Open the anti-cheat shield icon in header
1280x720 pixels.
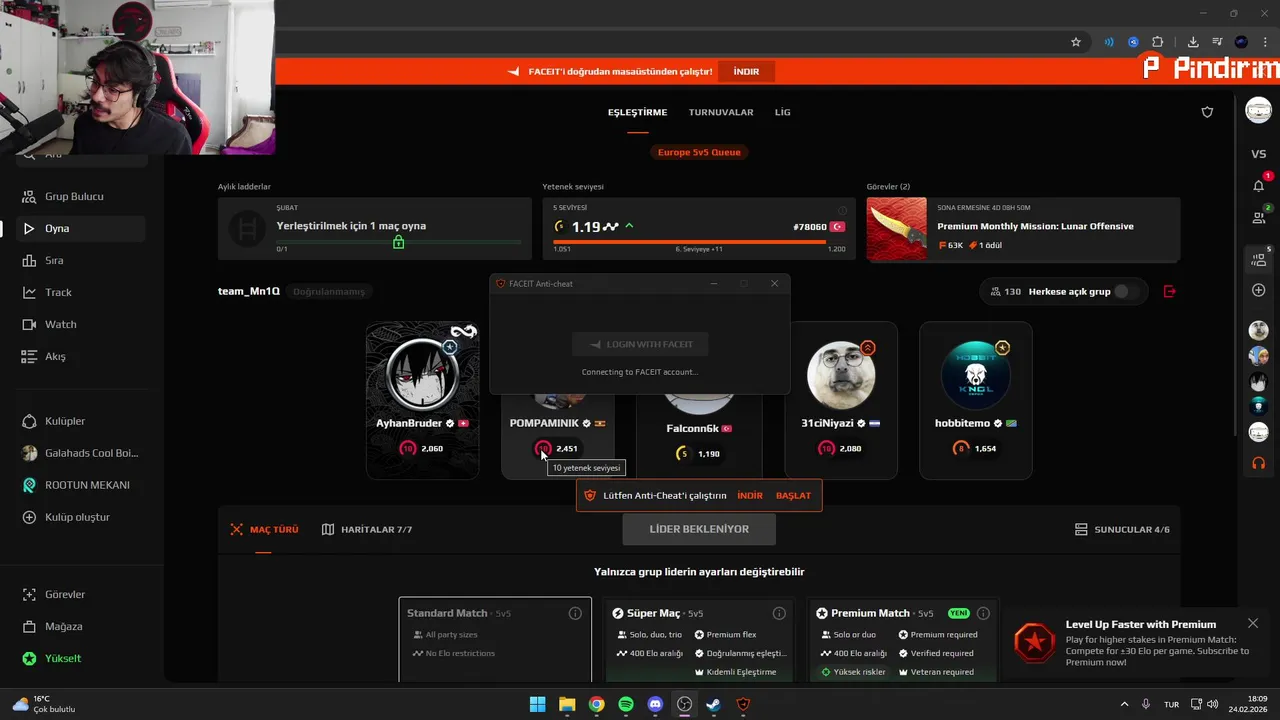(x=1207, y=112)
